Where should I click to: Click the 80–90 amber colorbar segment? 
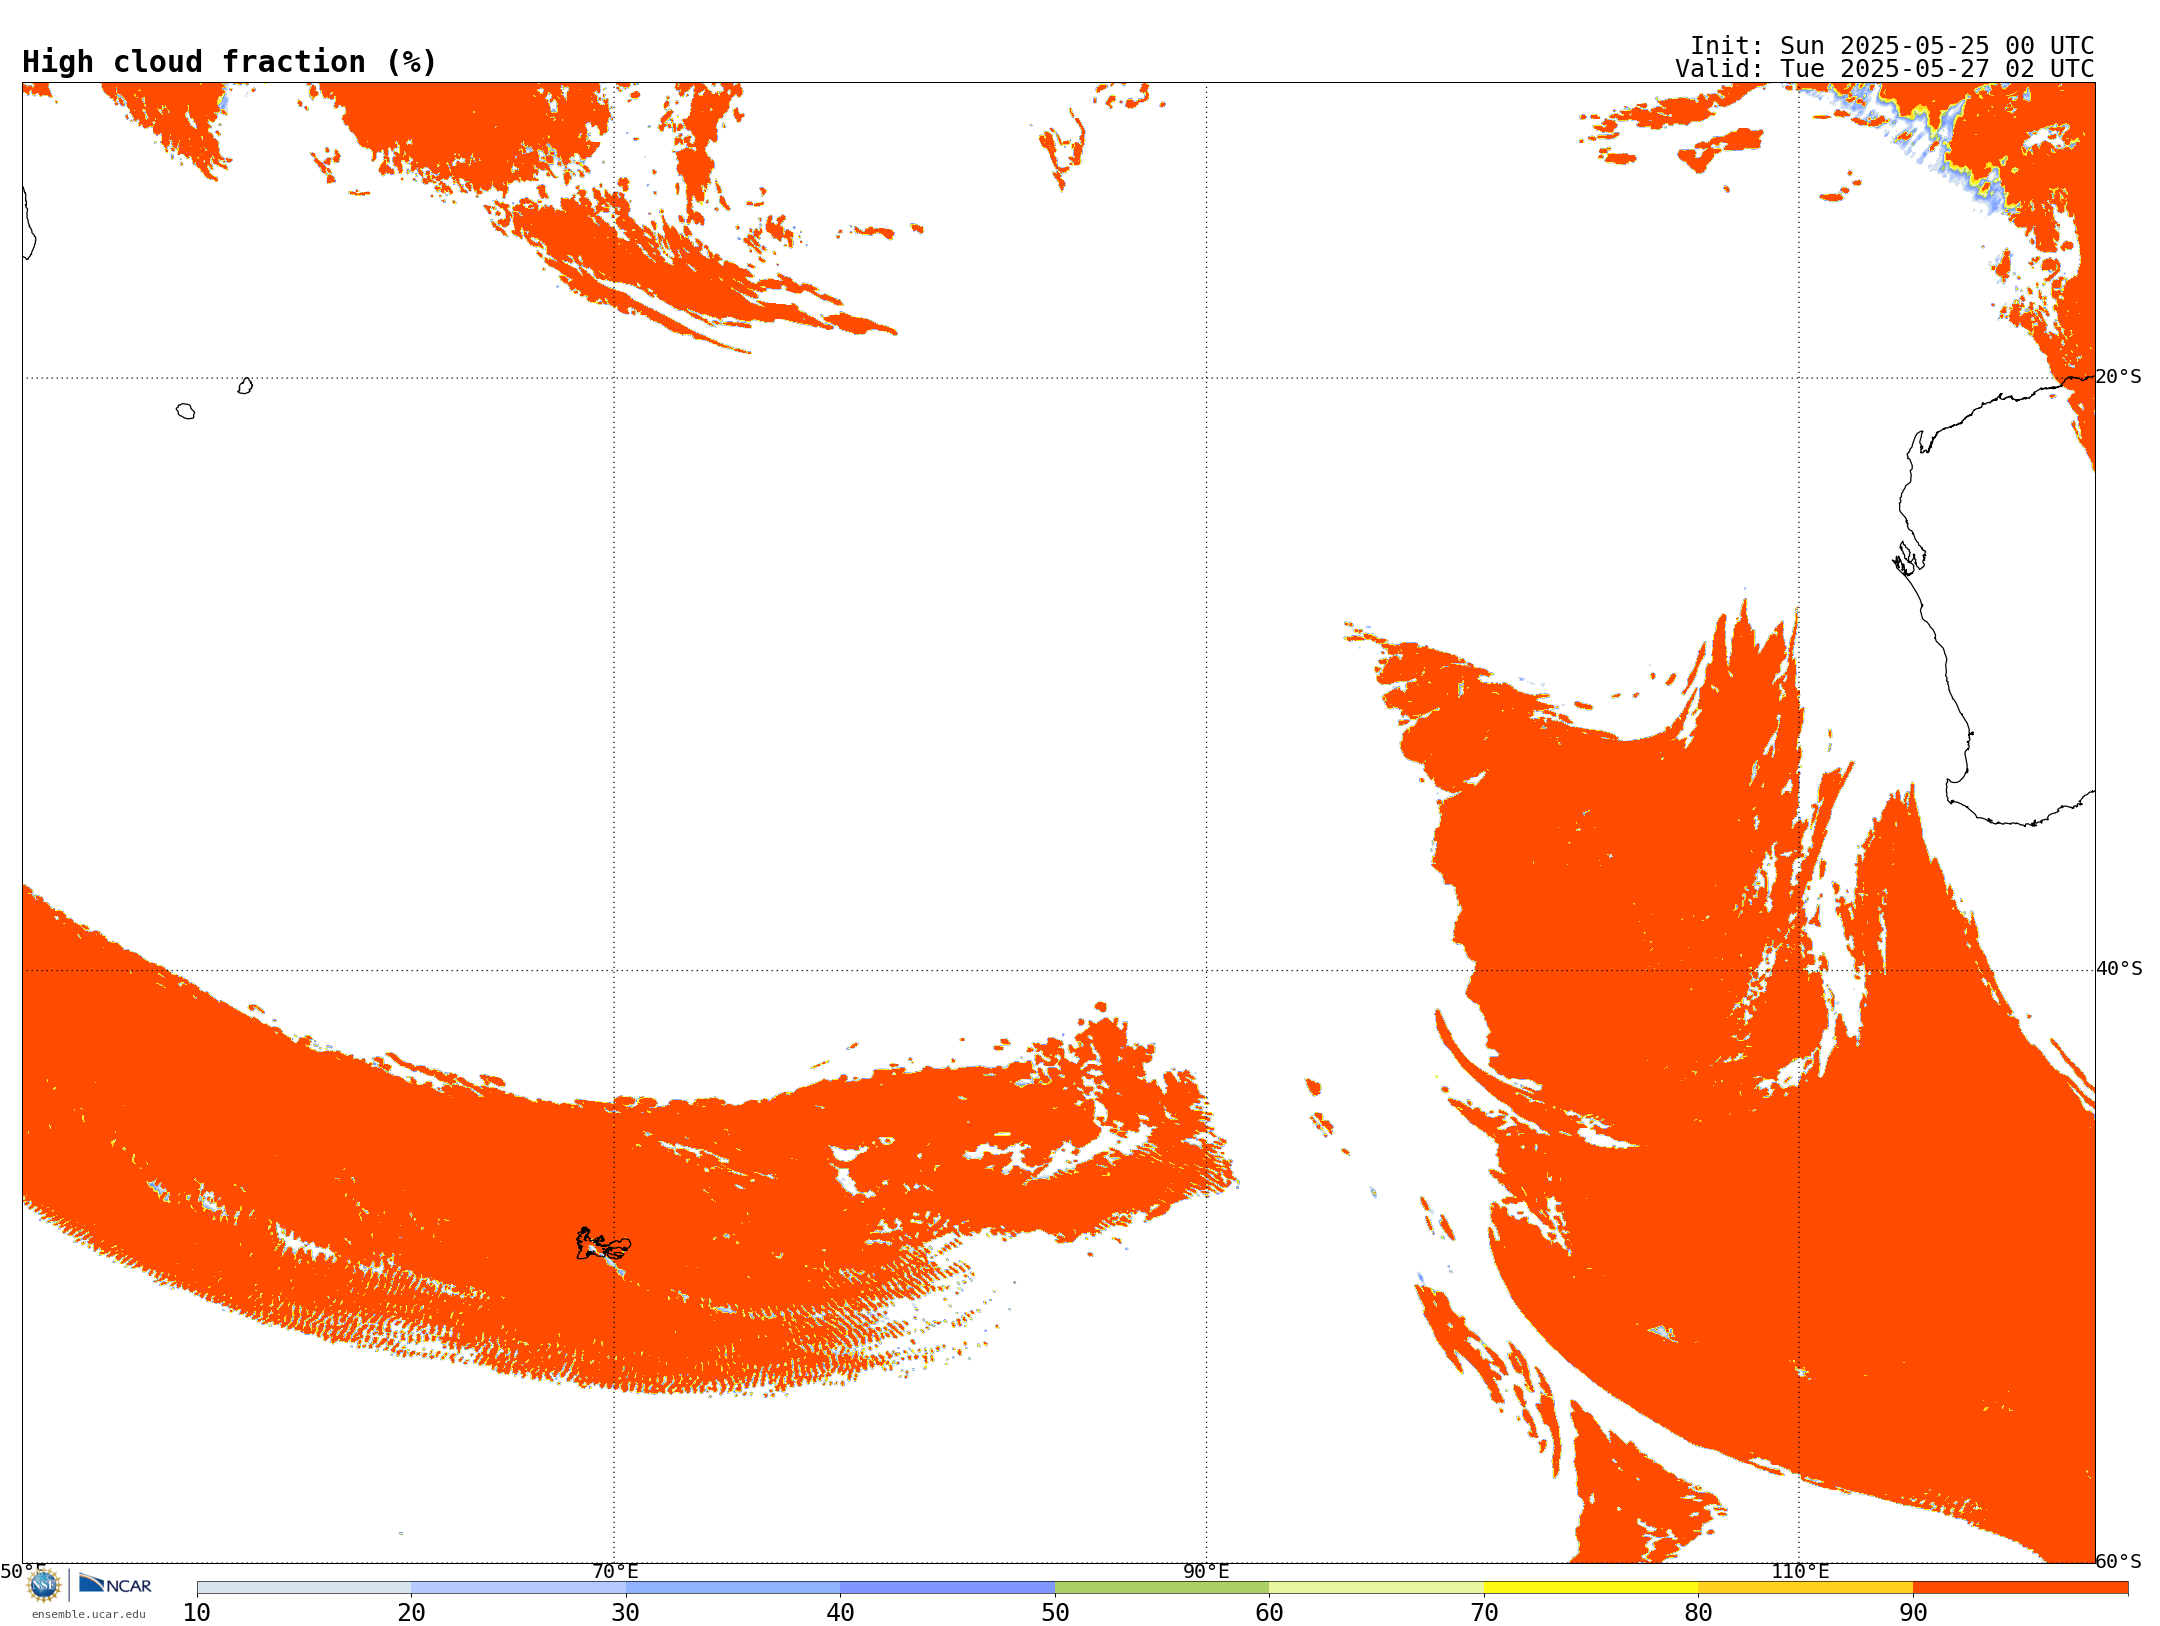(1805, 1588)
